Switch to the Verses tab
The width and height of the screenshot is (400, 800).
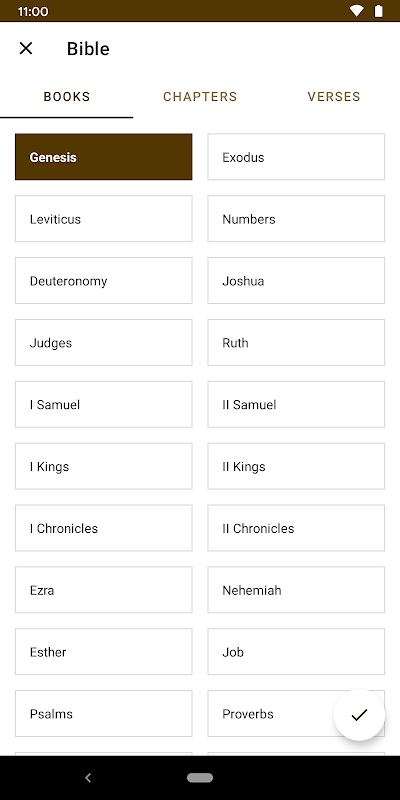pyautogui.click(x=334, y=96)
